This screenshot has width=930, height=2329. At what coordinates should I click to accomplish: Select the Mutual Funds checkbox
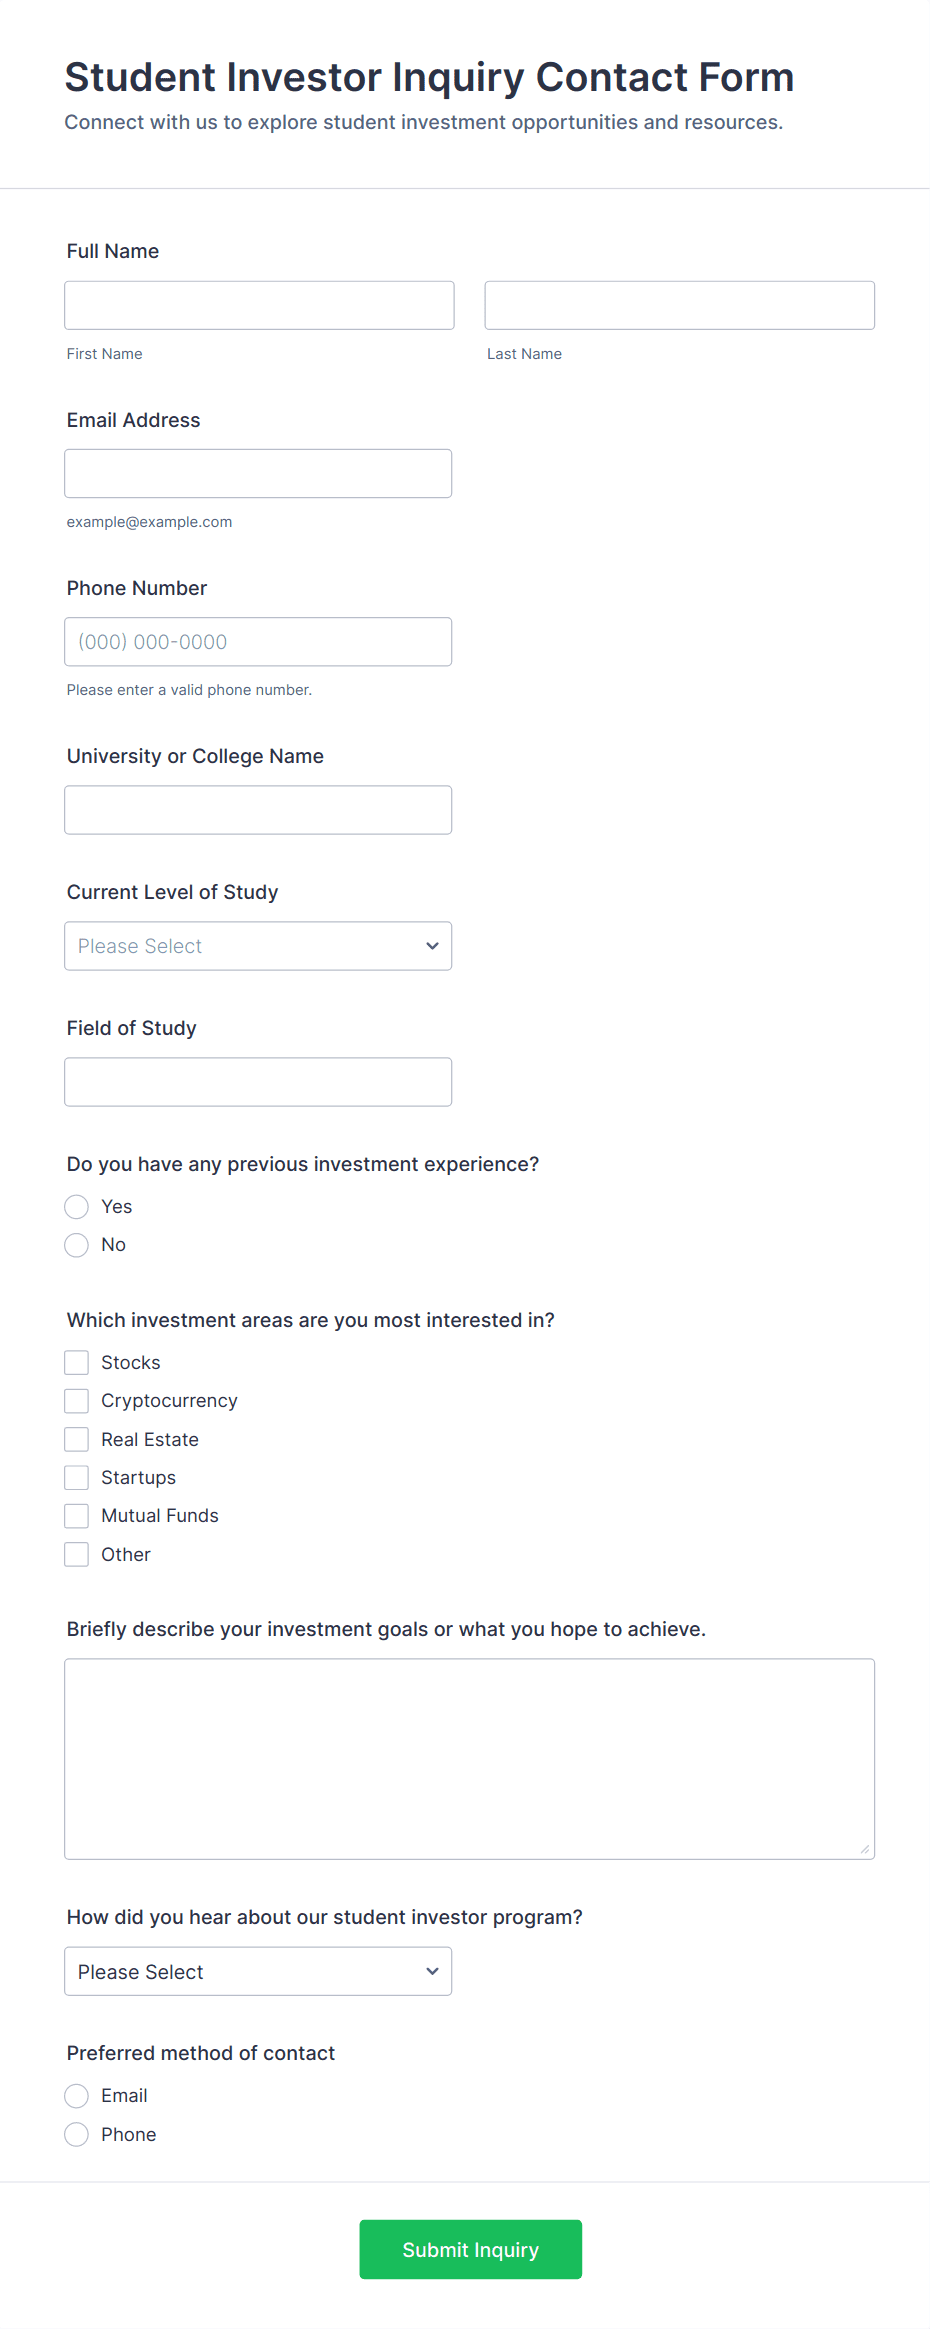click(x=77, y=1516)
